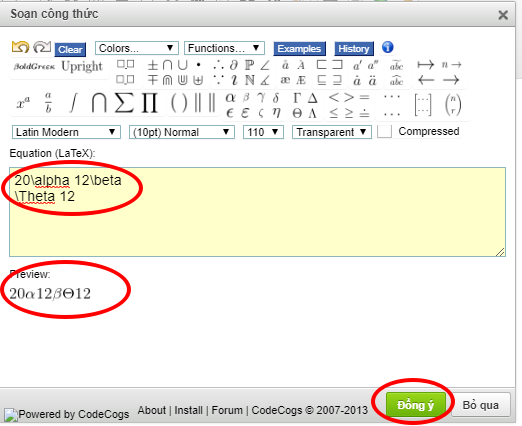The width and height of the screenshot is (522, 426).
Task: Click the undo arrow icon
Action: (20, 47)
